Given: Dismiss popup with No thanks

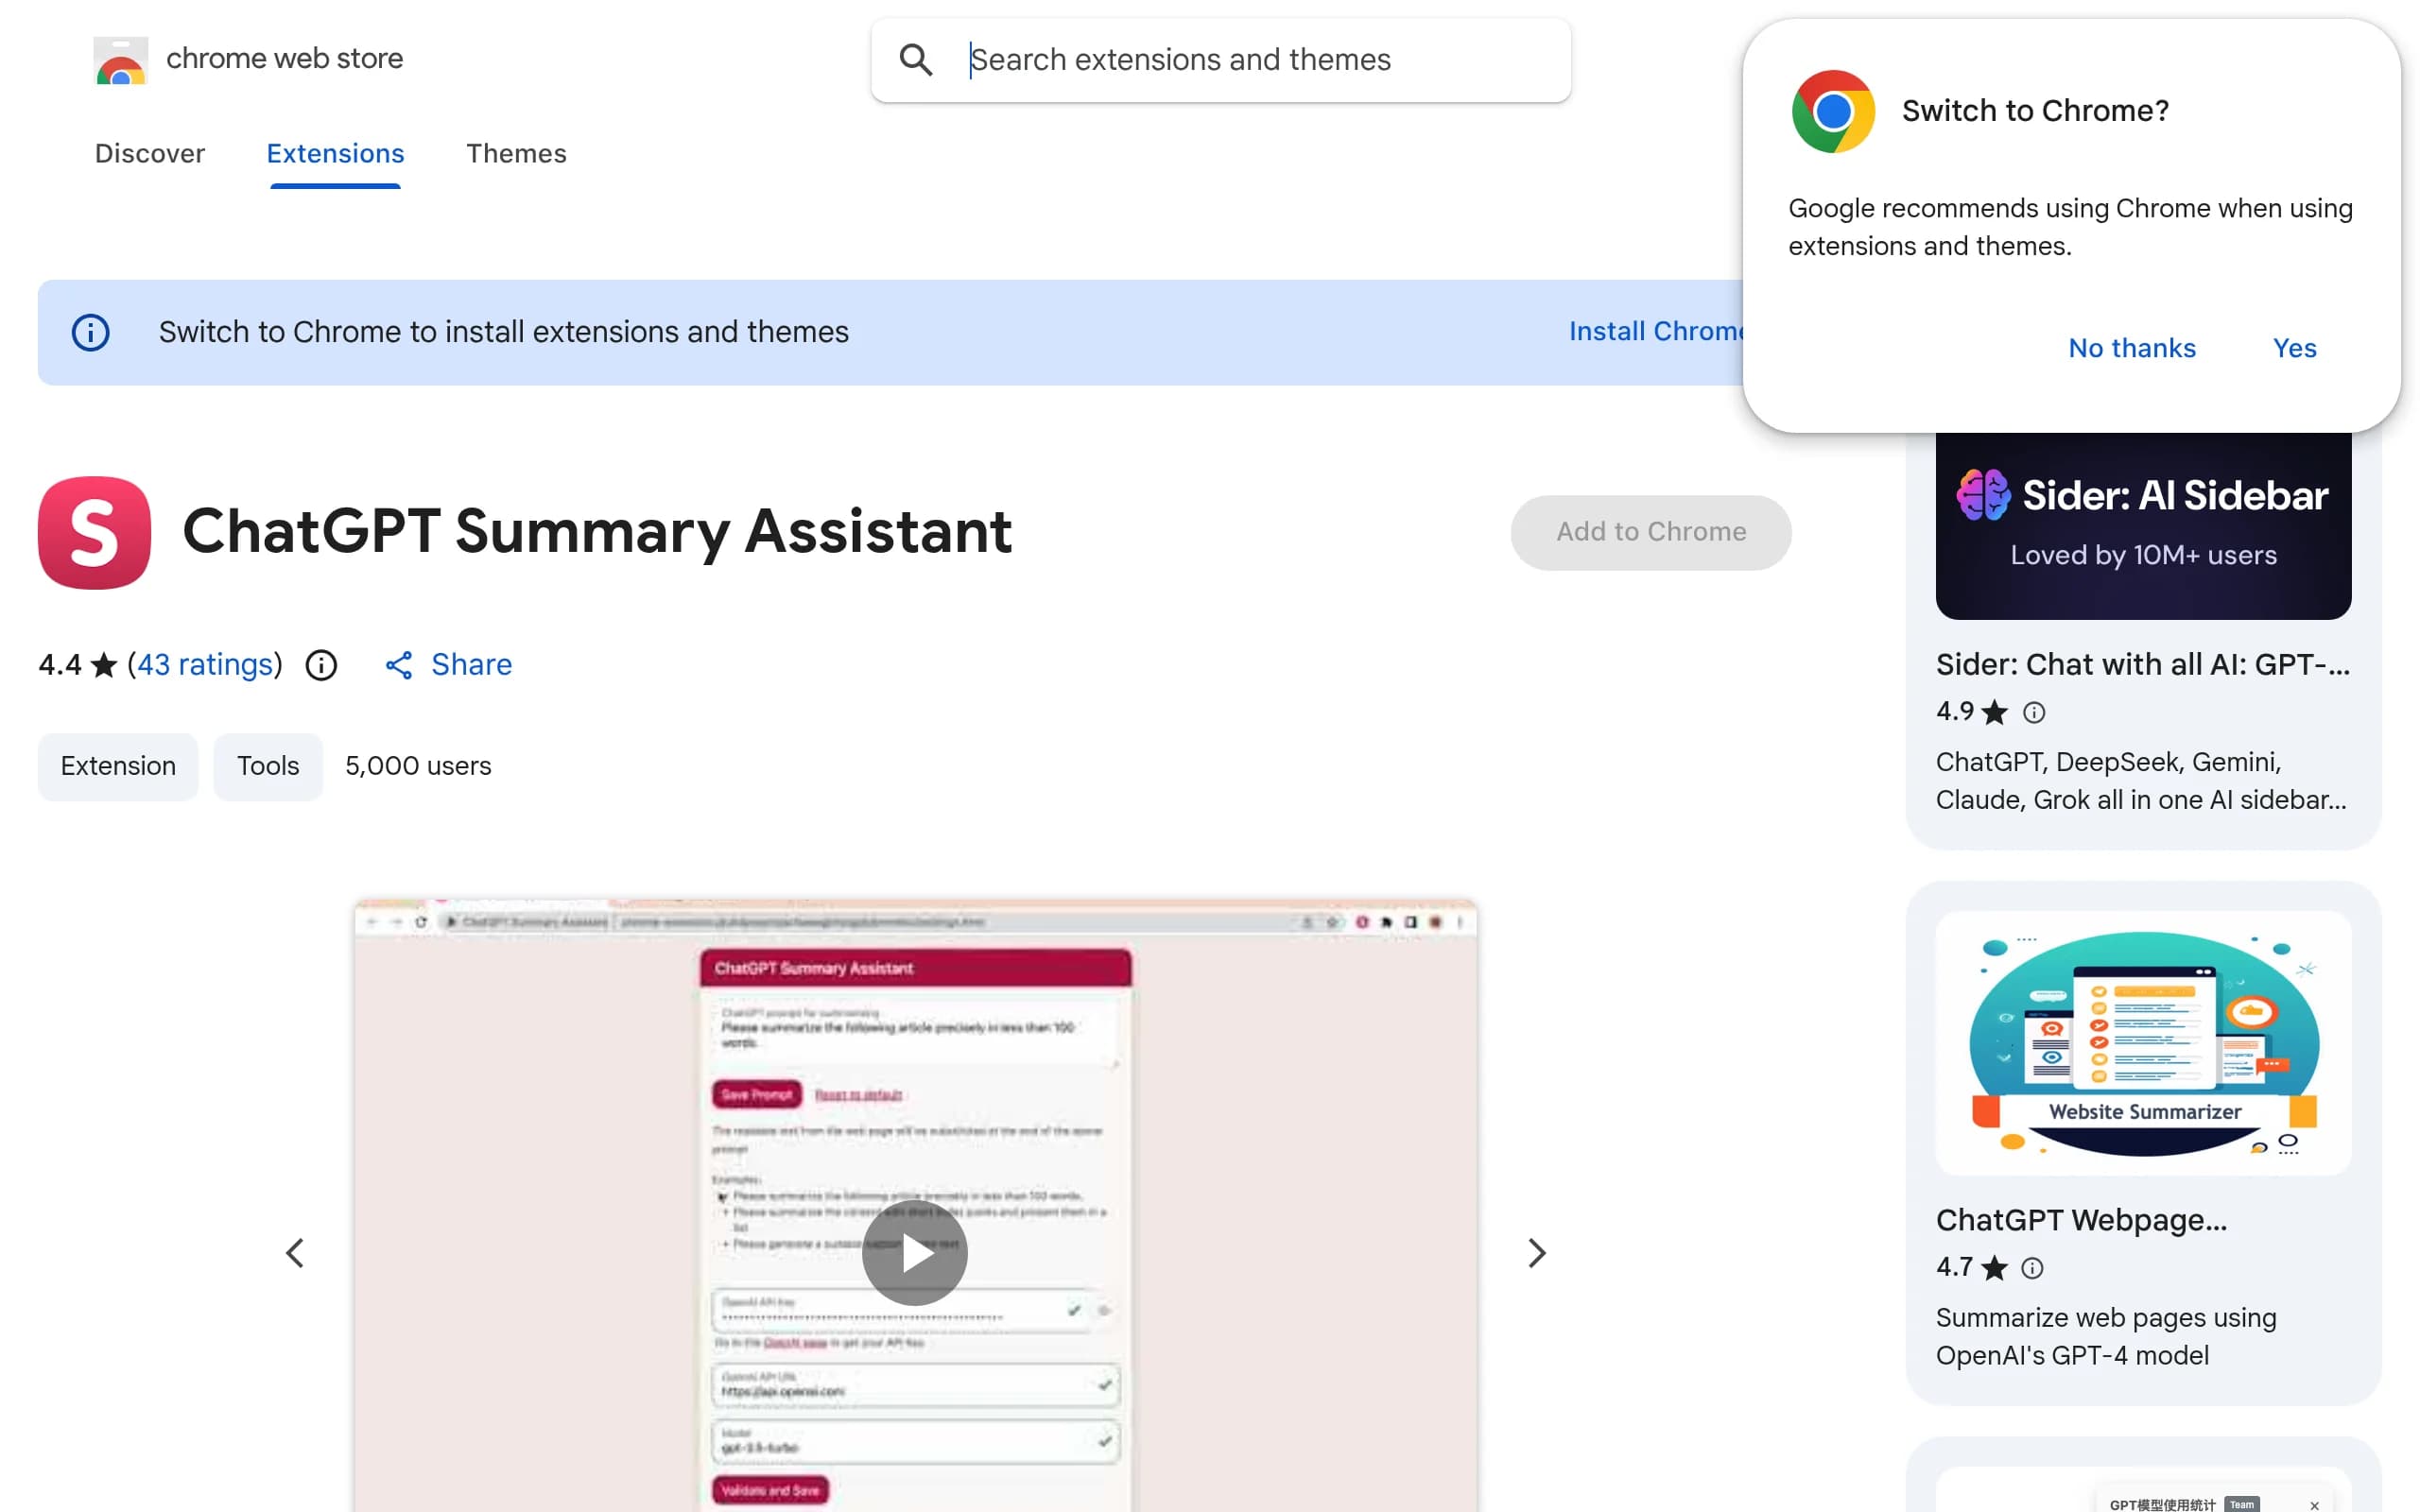Looking at the screenshot, I should (2132, 348).
